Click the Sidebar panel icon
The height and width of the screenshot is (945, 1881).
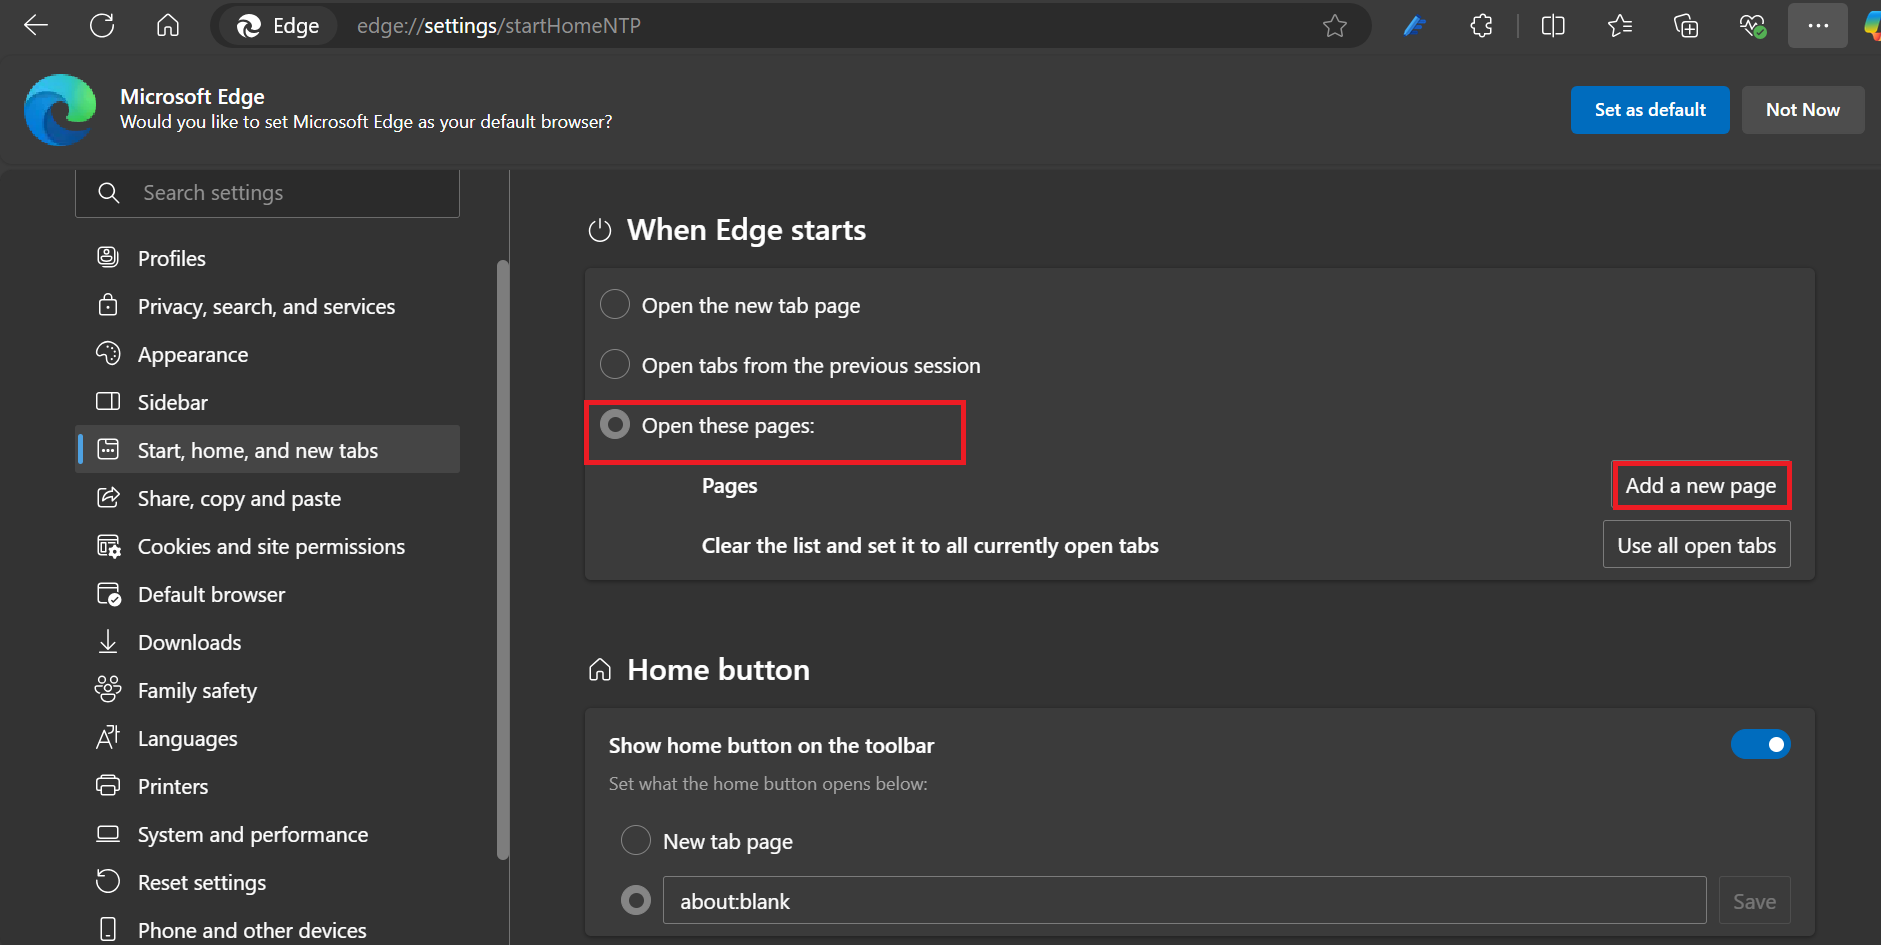coord(108,401)
